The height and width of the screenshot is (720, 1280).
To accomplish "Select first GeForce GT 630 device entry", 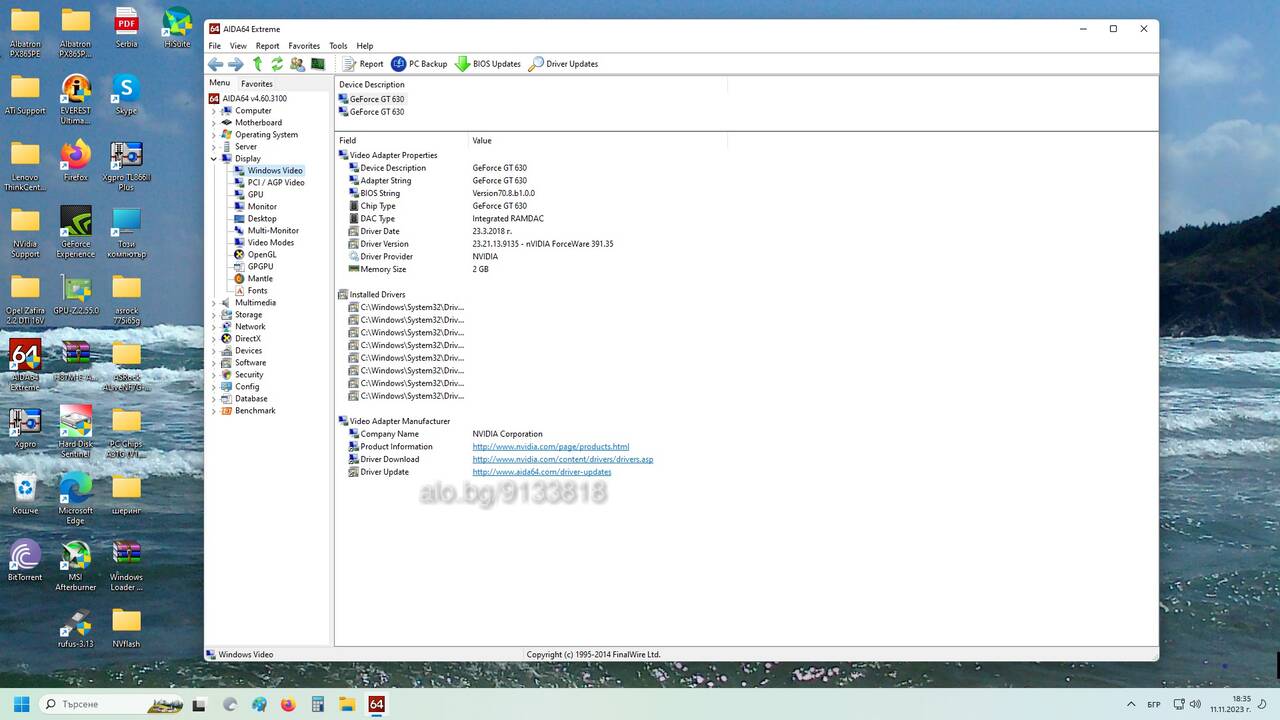I will [377, 99].
